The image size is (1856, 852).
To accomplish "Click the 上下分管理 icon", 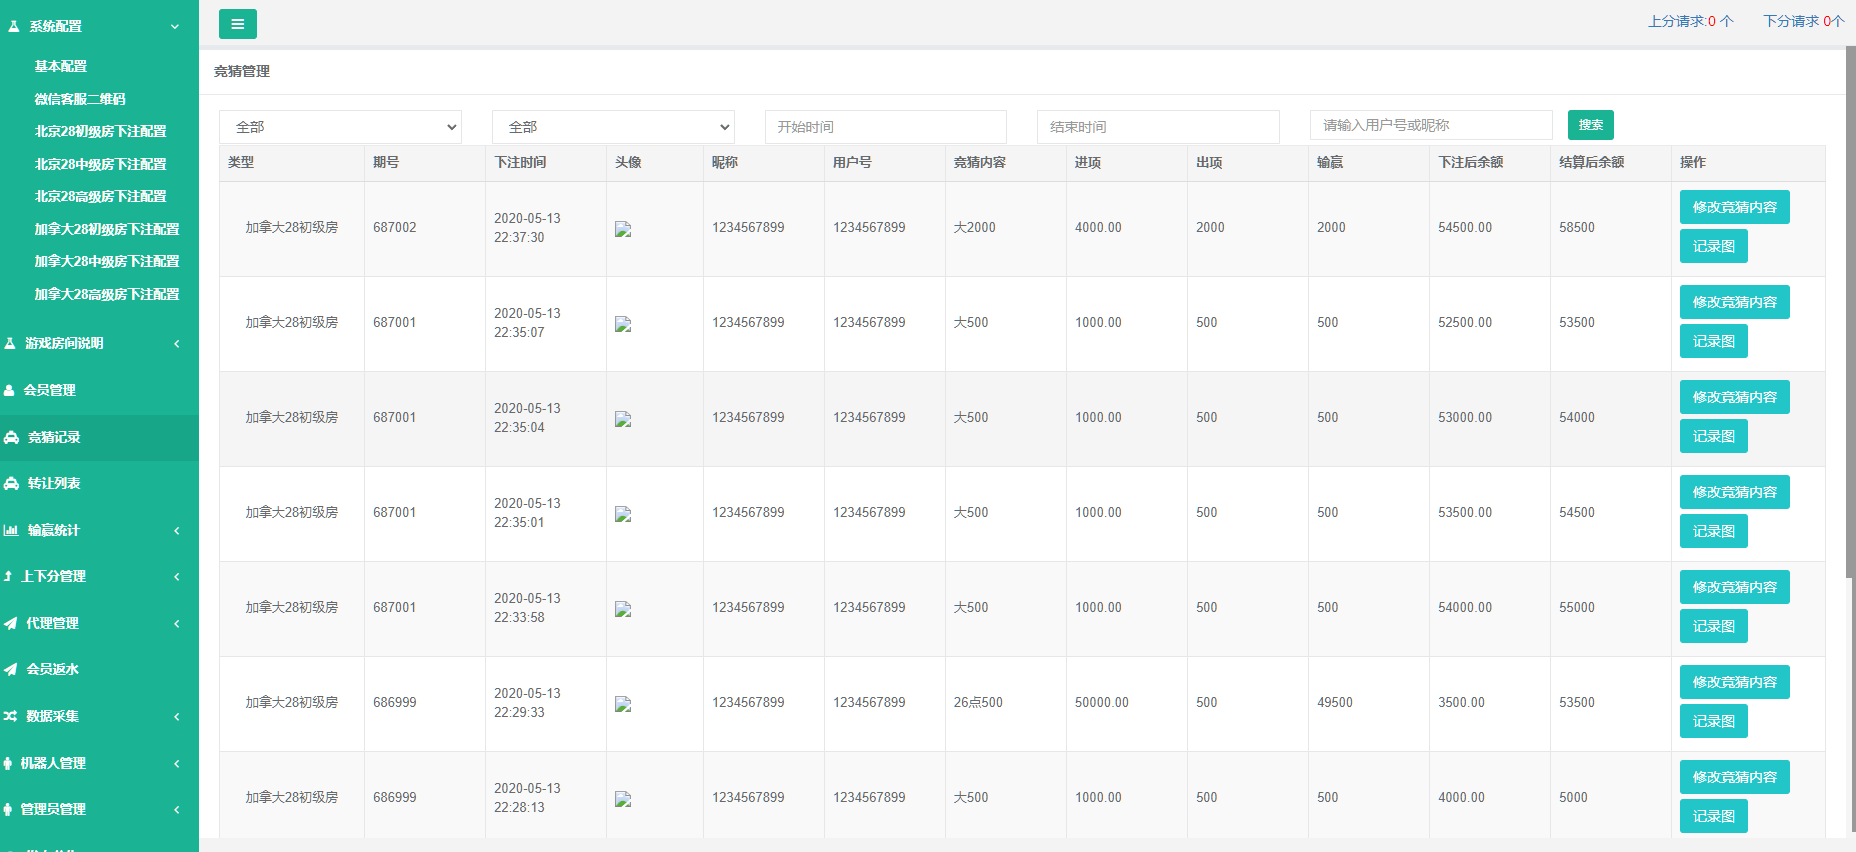I will point(8,576).
